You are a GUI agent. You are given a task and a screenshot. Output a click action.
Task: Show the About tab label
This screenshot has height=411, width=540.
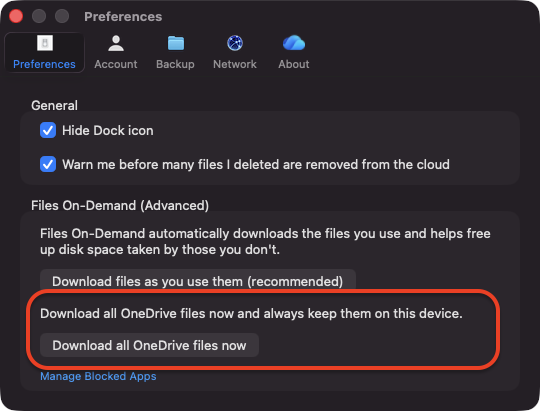294,64
